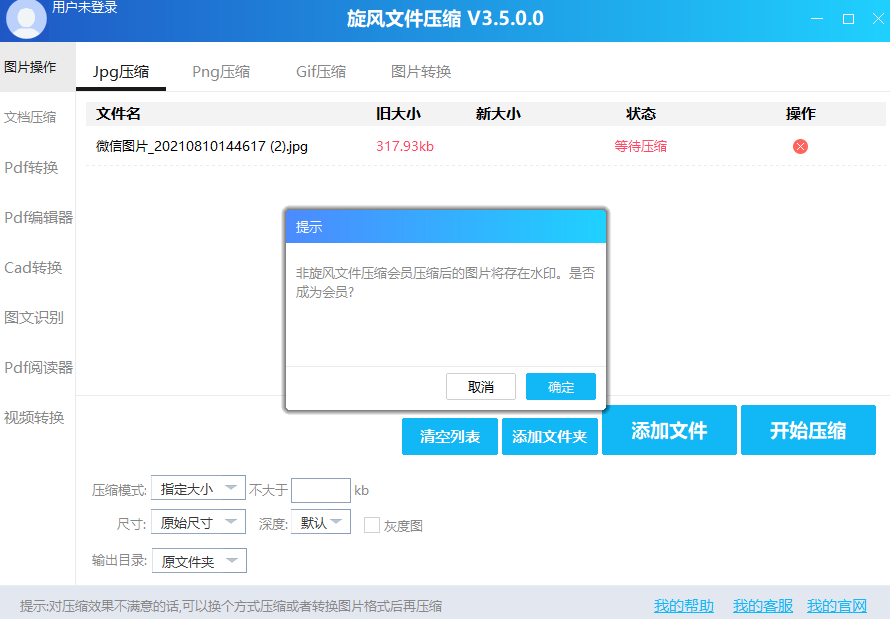This screenshot has width=890, height=619.
Task: Switch to the Png压缩 tab
Action: [x=221, y=72]
